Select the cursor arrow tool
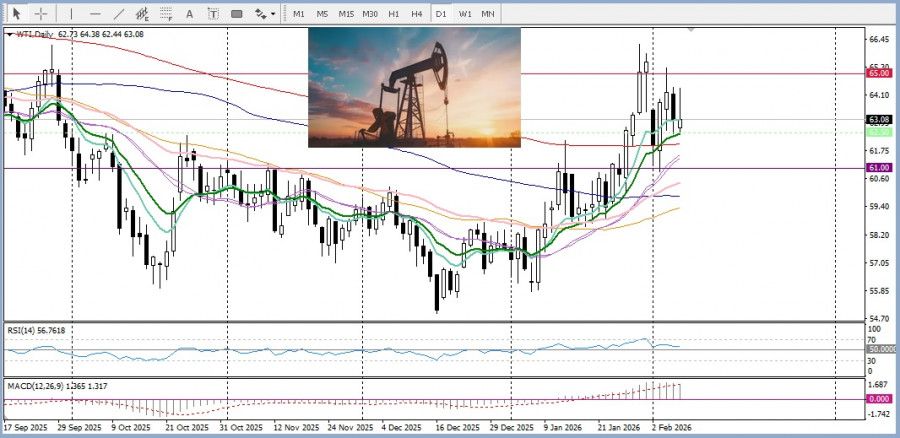Screen dimensions: 900x438 (16, 14)
